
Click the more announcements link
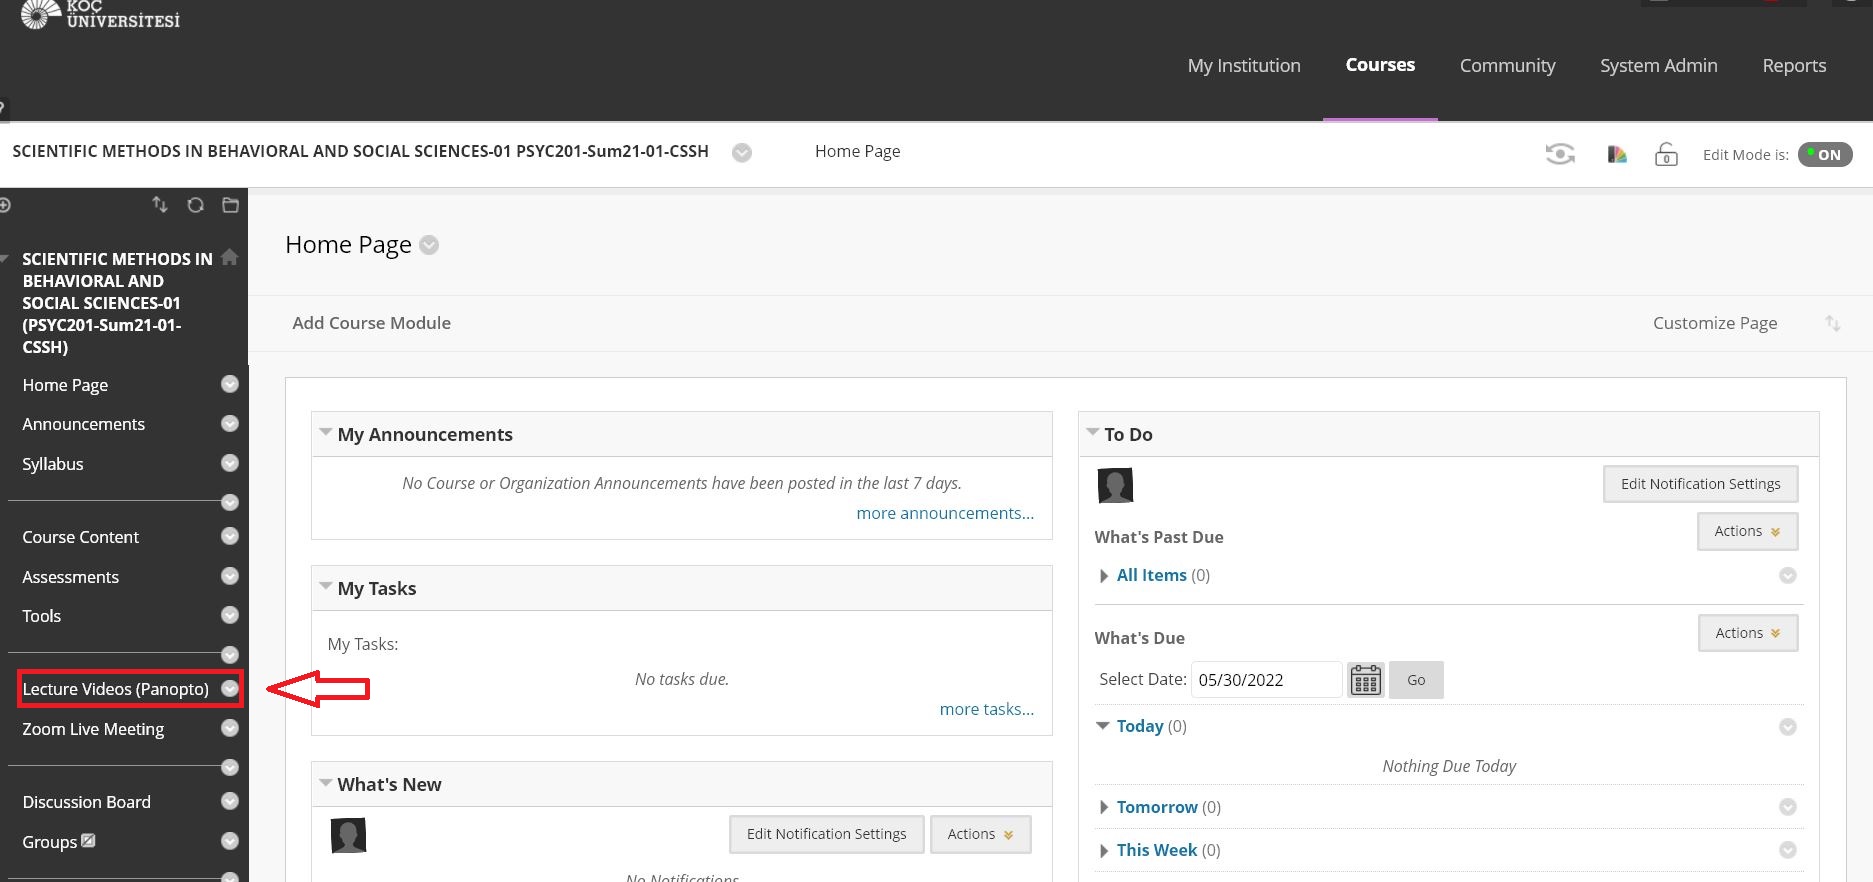point(944,513)
